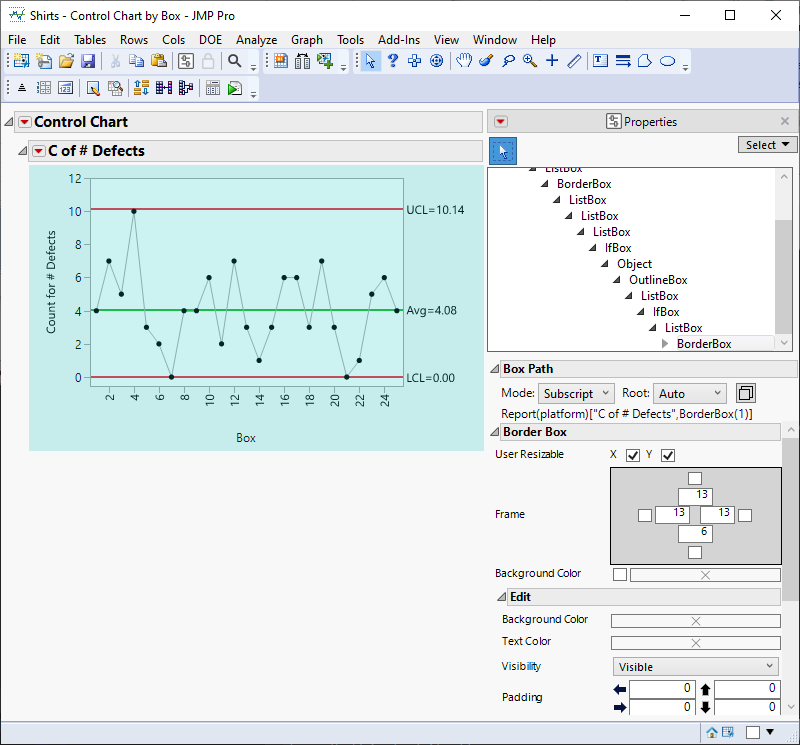Screen dimensions: 800x745
Task: Click the Edit Text Color swatch
Action: click(x=696, y=643)
